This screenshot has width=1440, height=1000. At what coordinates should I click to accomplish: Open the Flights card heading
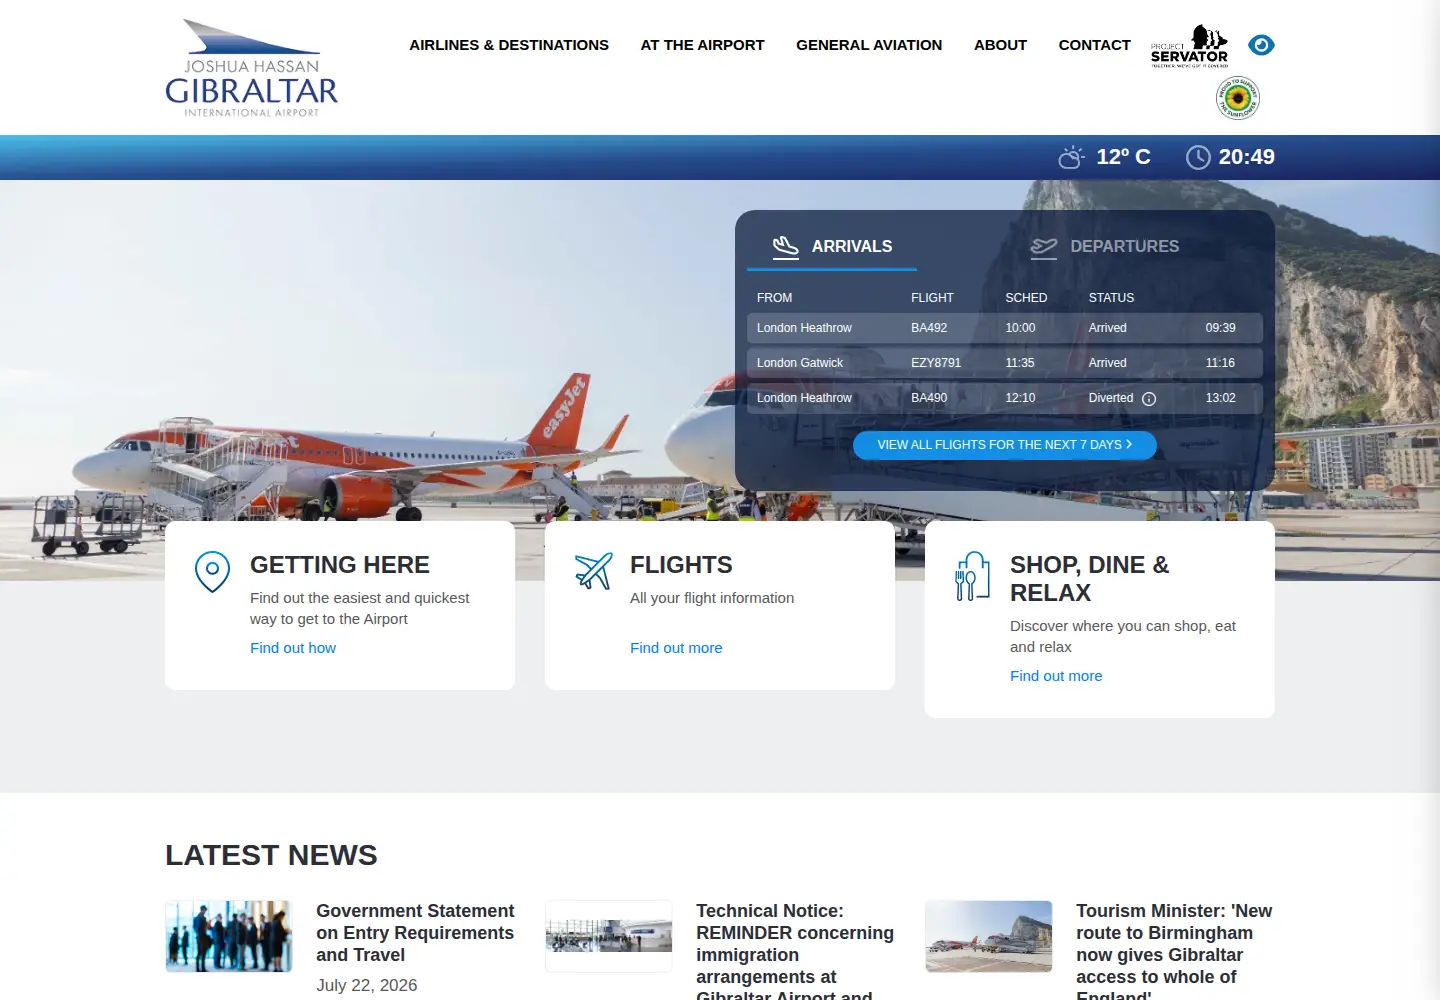681,565
